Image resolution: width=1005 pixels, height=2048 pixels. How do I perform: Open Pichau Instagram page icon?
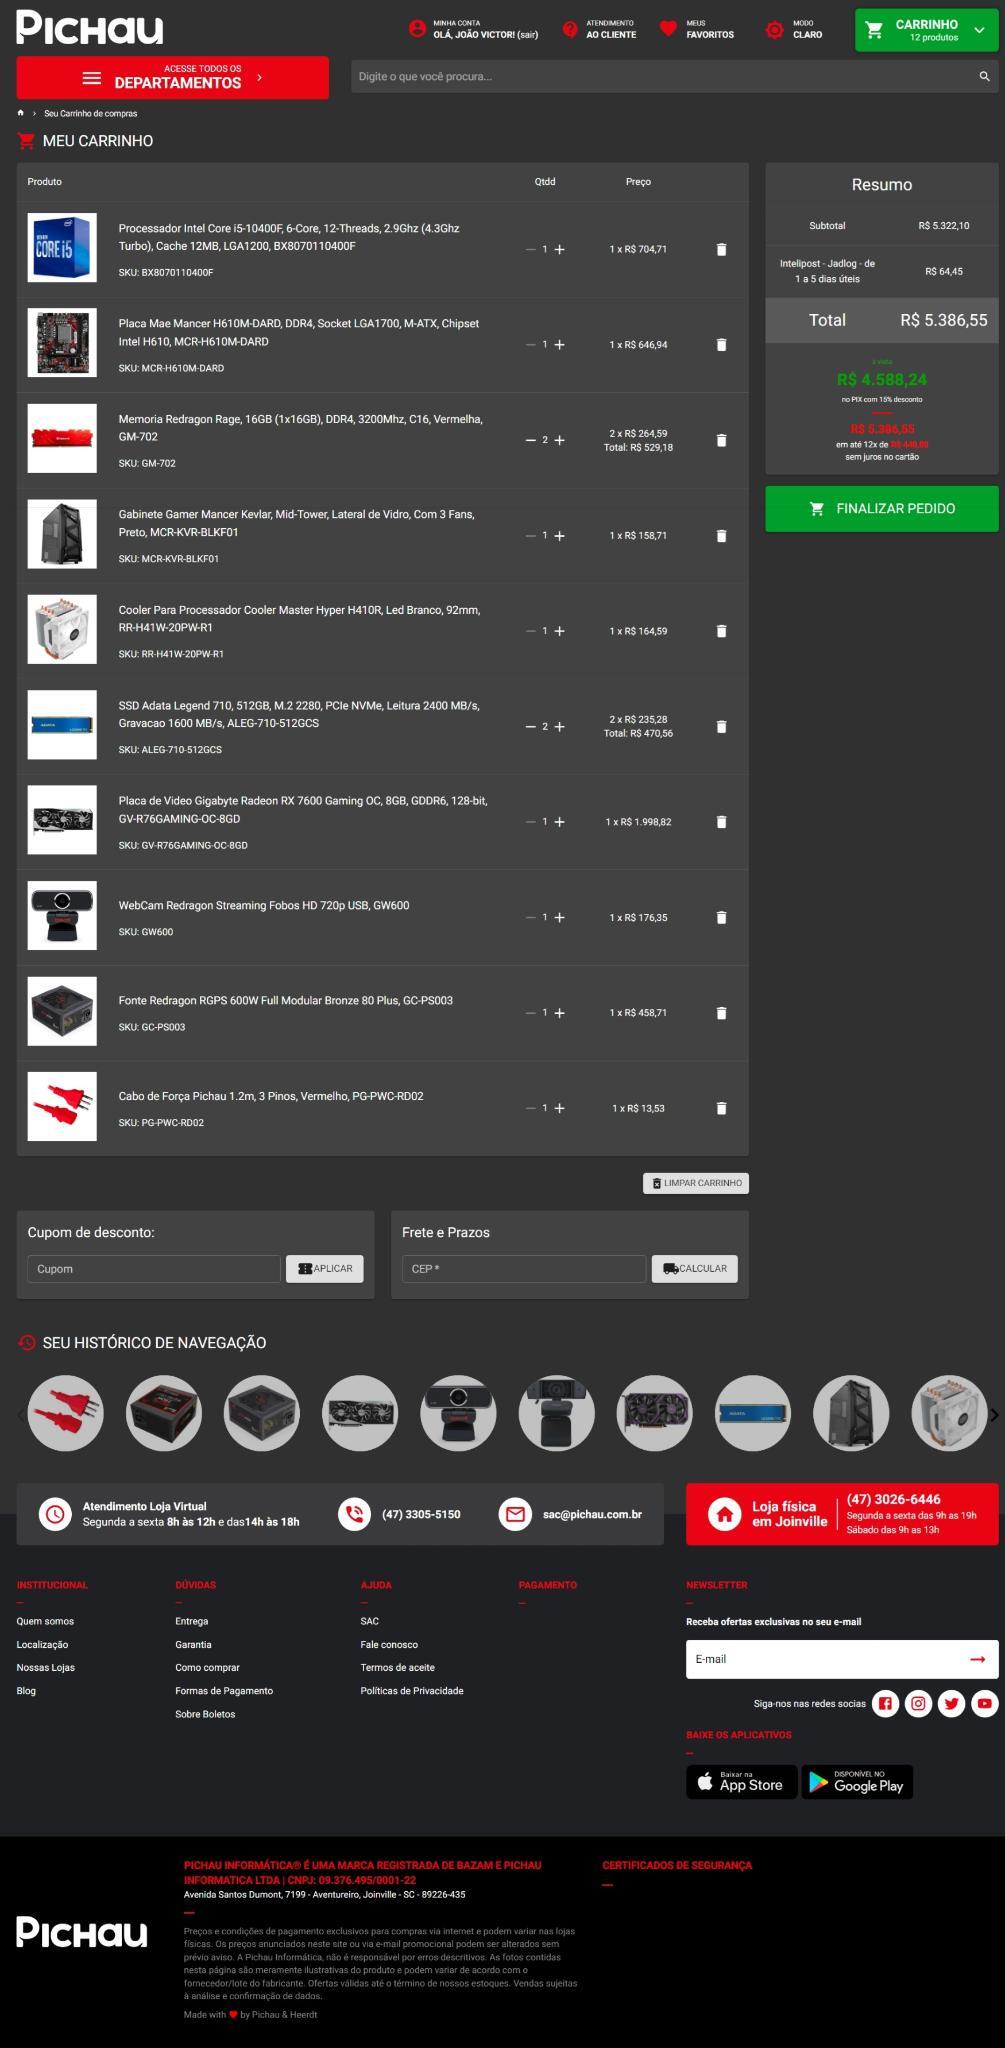point(918,1703)
